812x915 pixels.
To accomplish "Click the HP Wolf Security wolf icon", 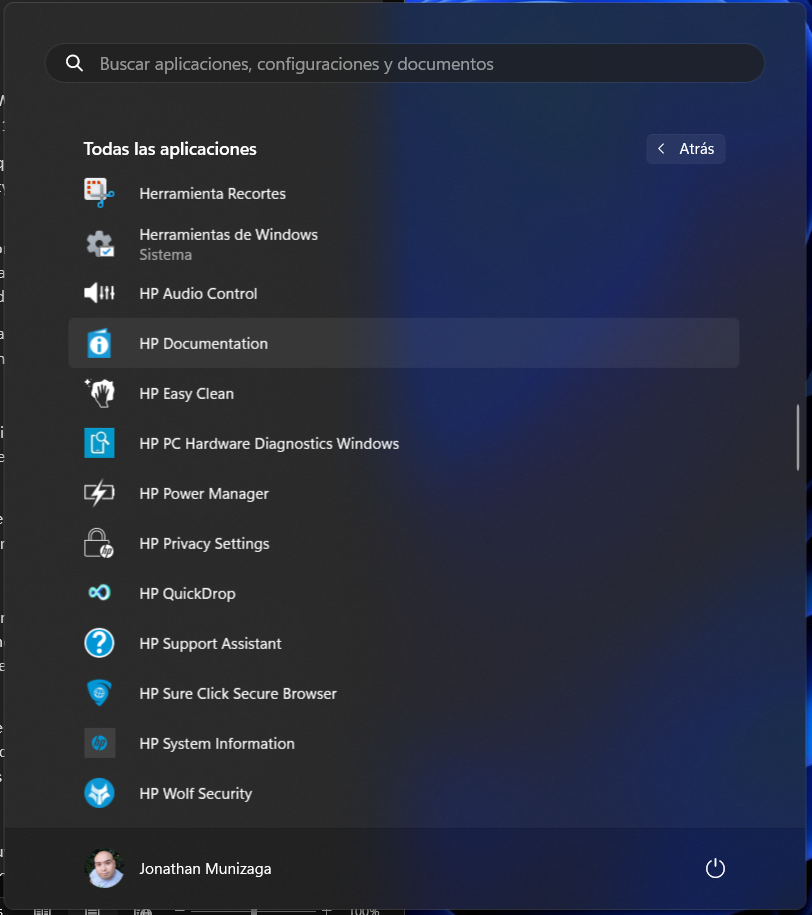I will (99, 793).
